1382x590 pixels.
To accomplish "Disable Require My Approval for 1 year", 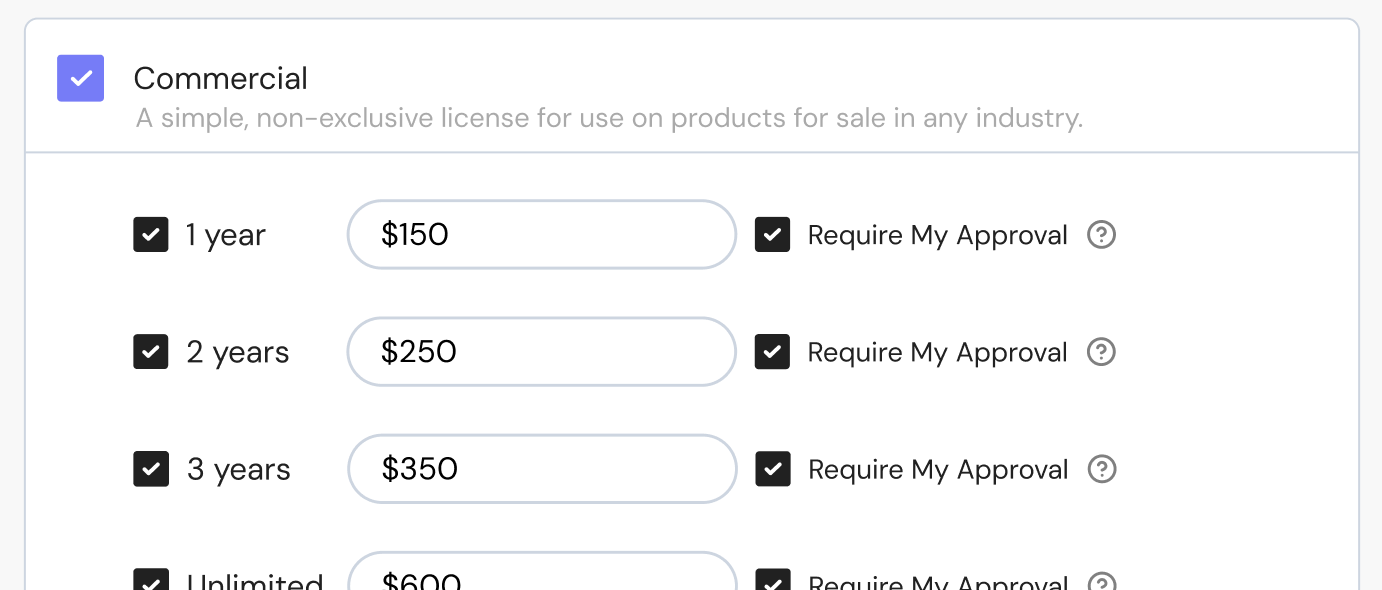I will click(773, 235).
